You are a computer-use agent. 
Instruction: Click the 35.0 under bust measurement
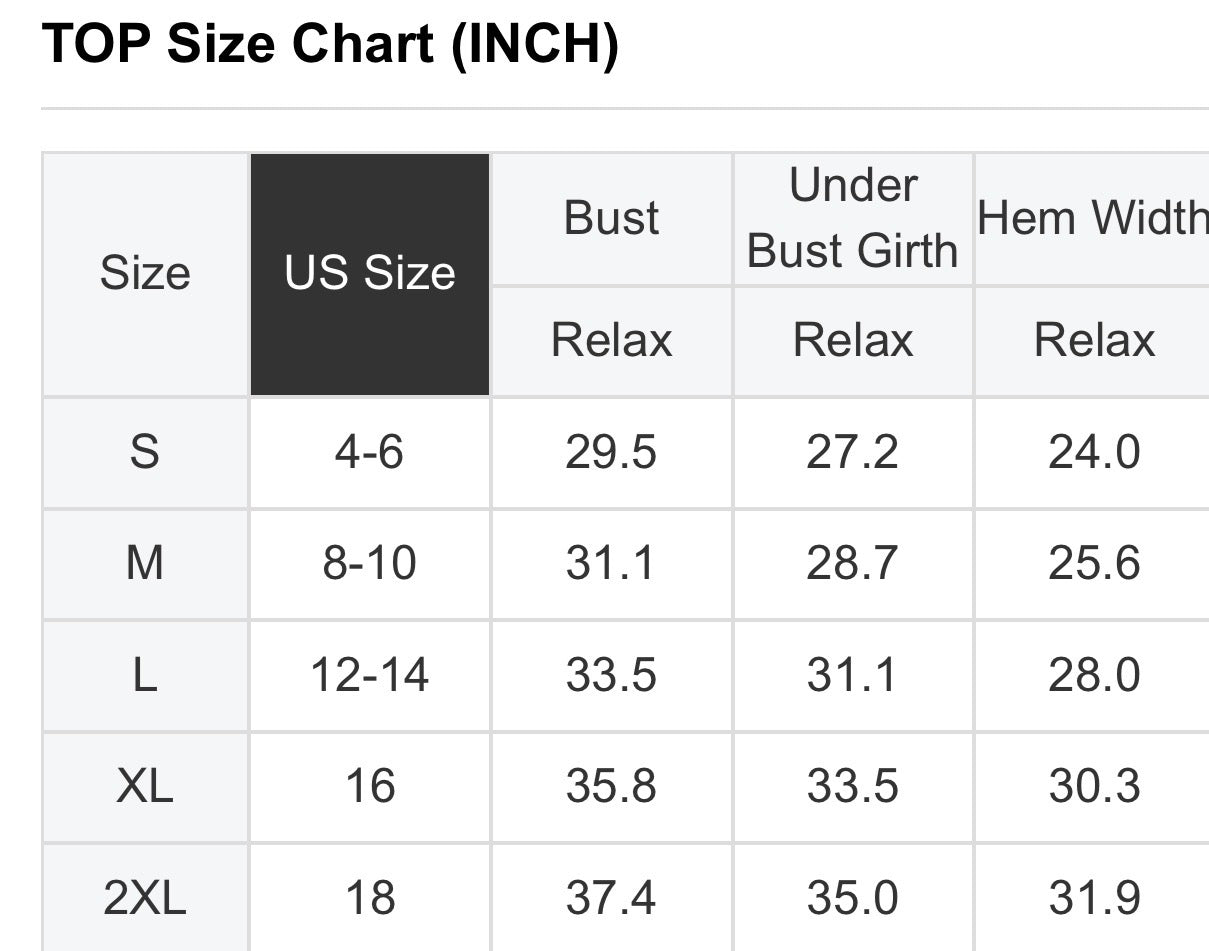pos(853,897)
